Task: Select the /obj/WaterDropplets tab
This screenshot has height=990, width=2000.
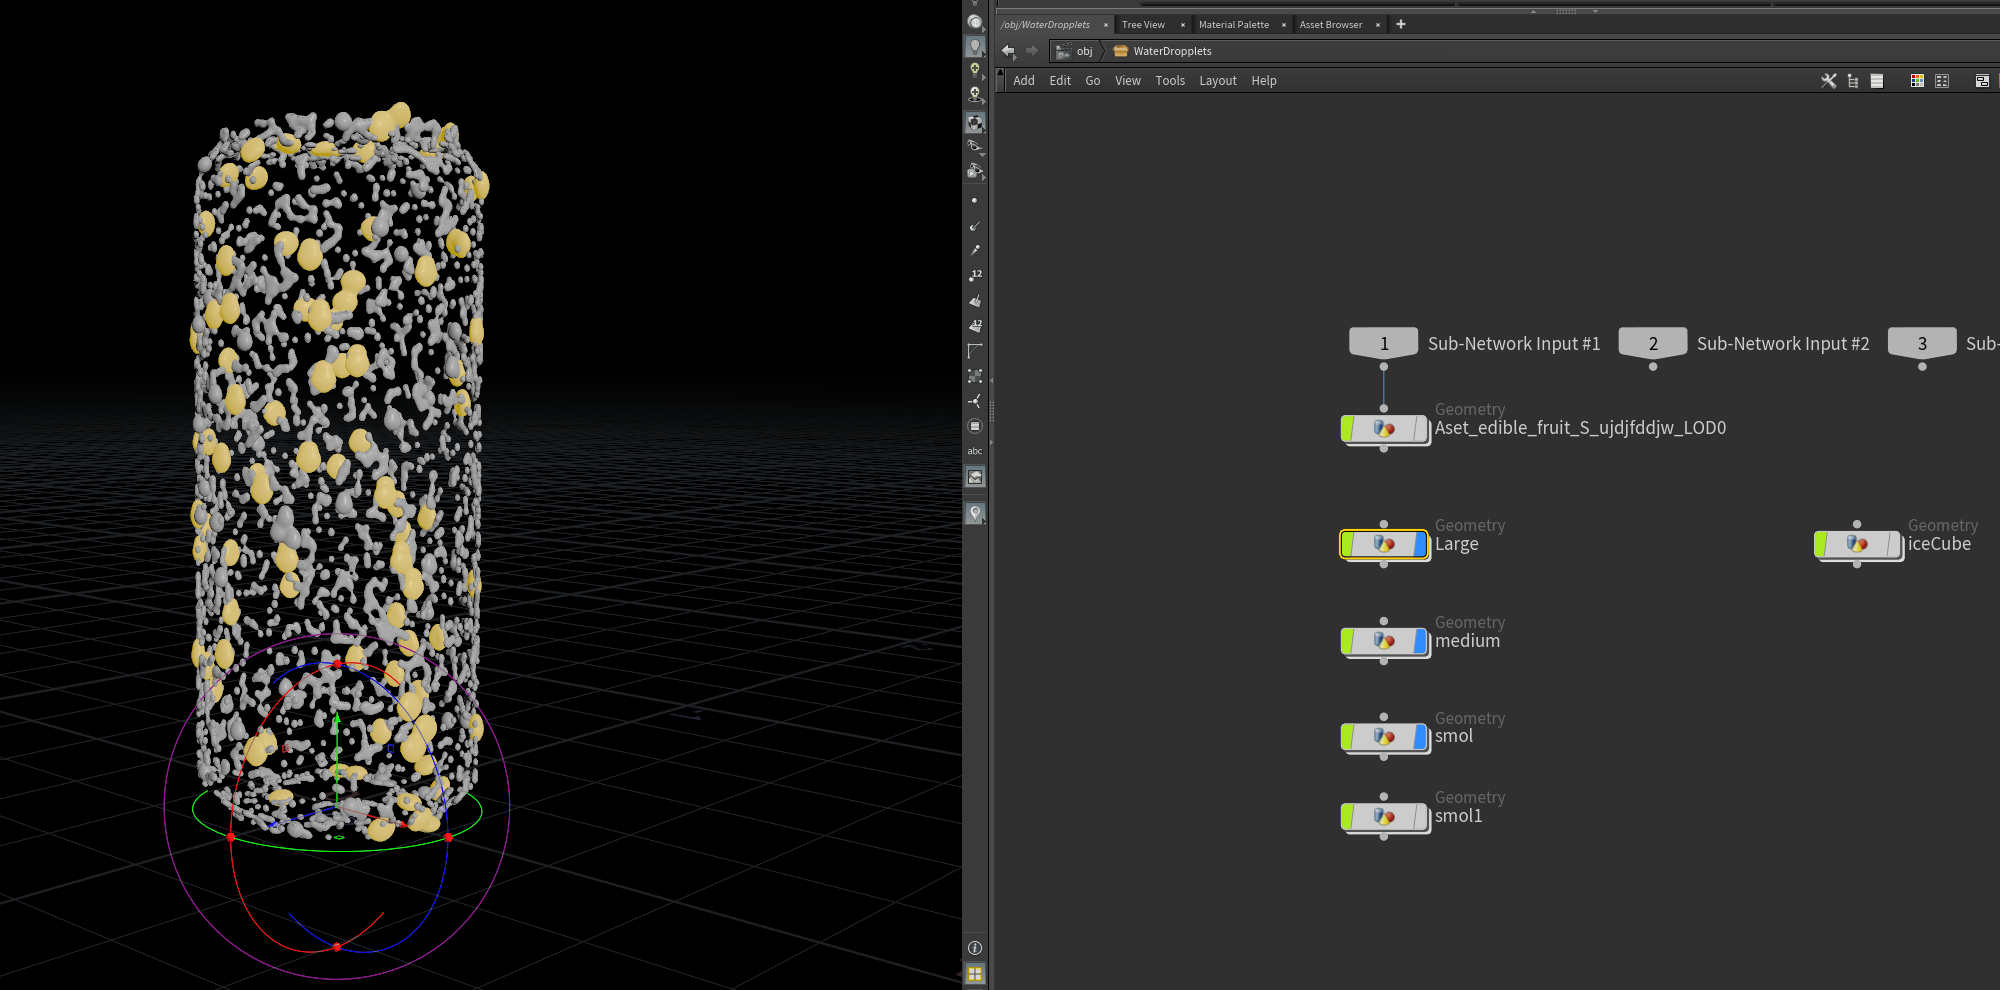Action: tap(1045, 25)
